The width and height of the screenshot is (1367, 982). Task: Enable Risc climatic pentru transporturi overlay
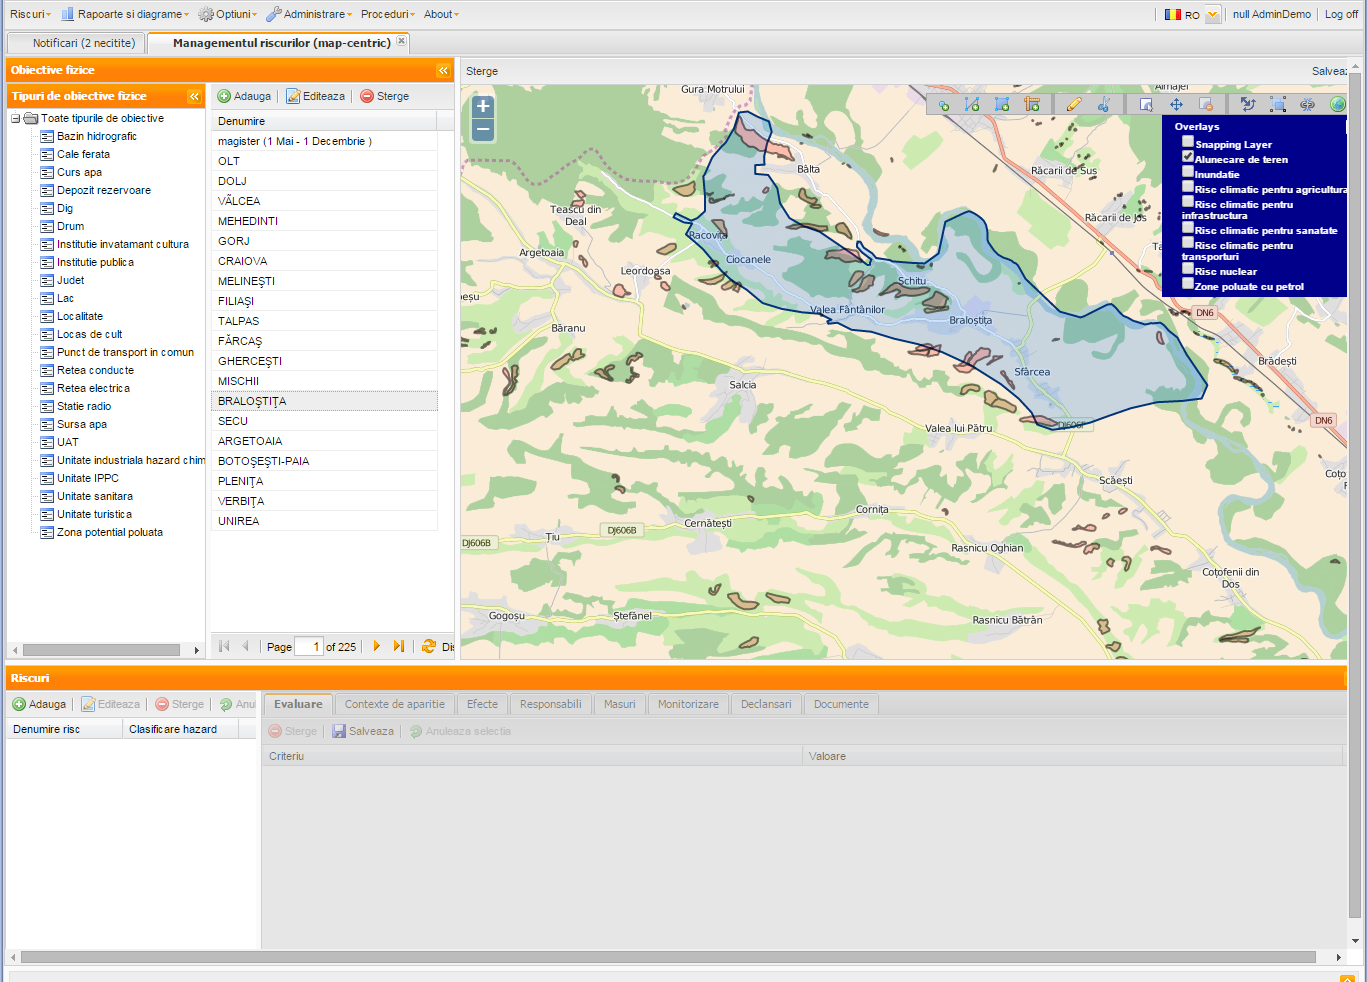click(x=1188, y=243)
